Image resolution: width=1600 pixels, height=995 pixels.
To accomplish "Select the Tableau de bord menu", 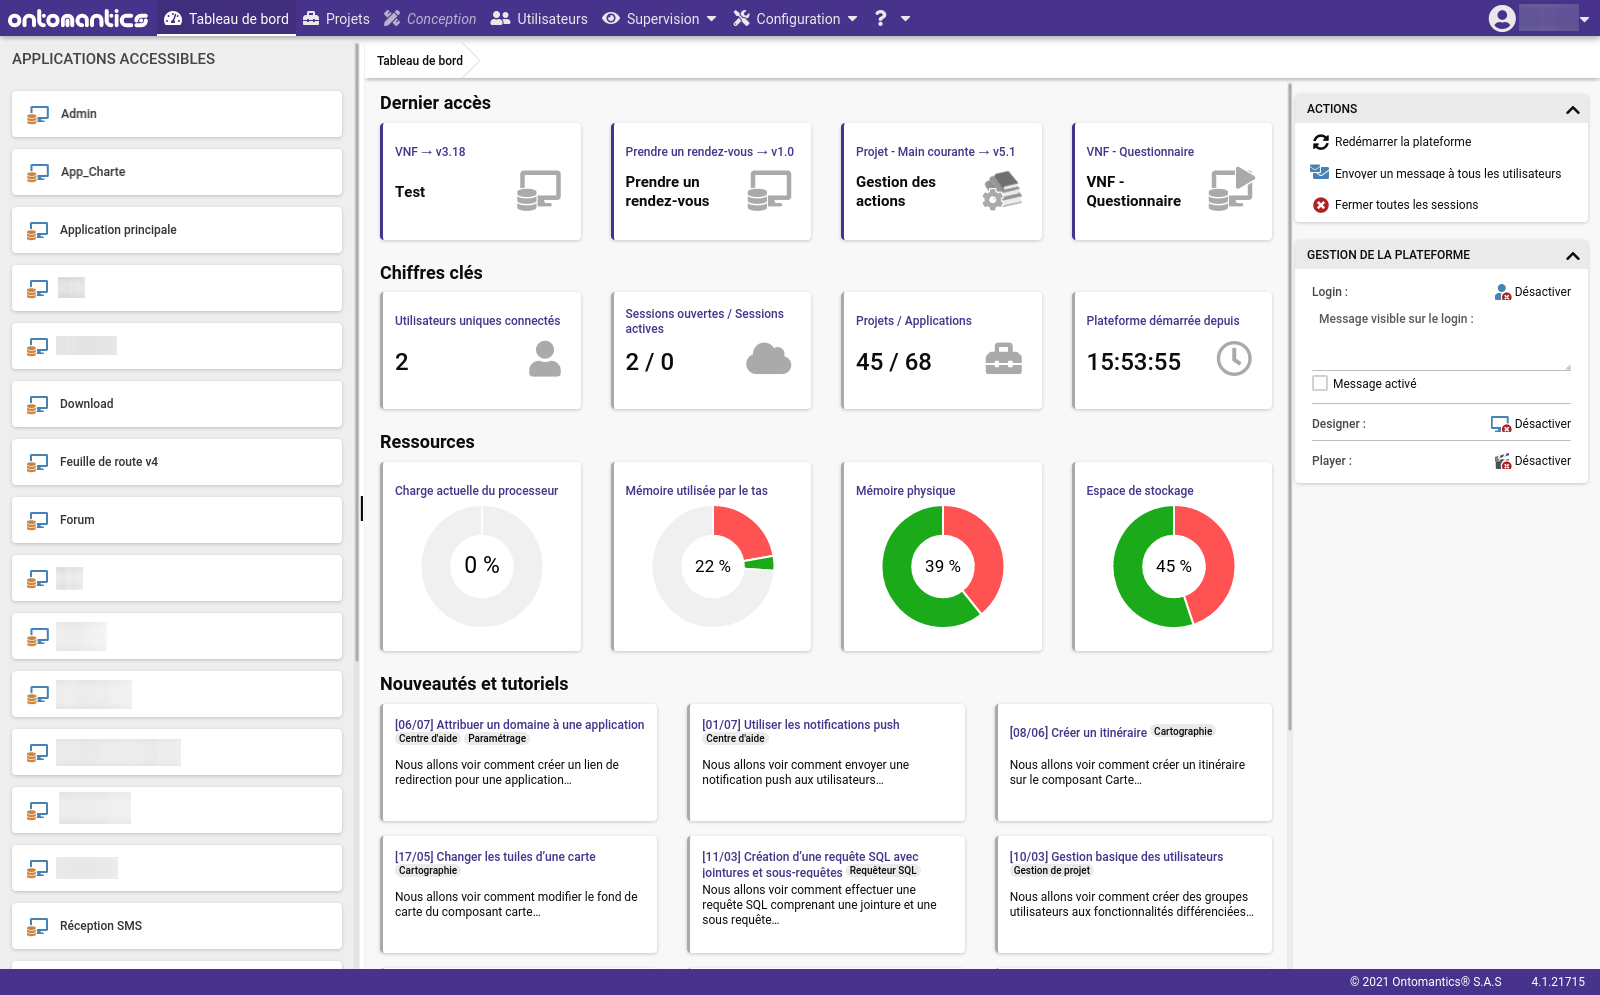I will (227, 18).
